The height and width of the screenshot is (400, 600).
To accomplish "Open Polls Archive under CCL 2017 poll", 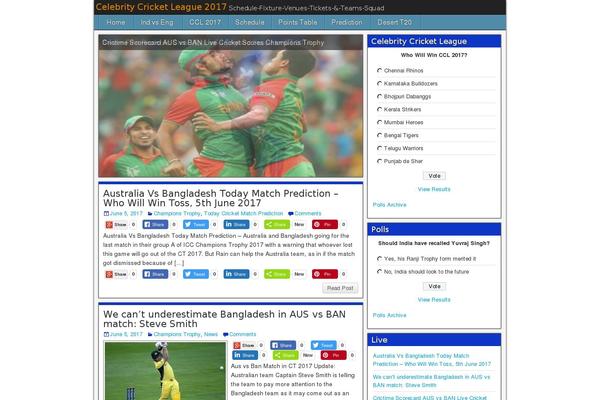I will point(390,205).
